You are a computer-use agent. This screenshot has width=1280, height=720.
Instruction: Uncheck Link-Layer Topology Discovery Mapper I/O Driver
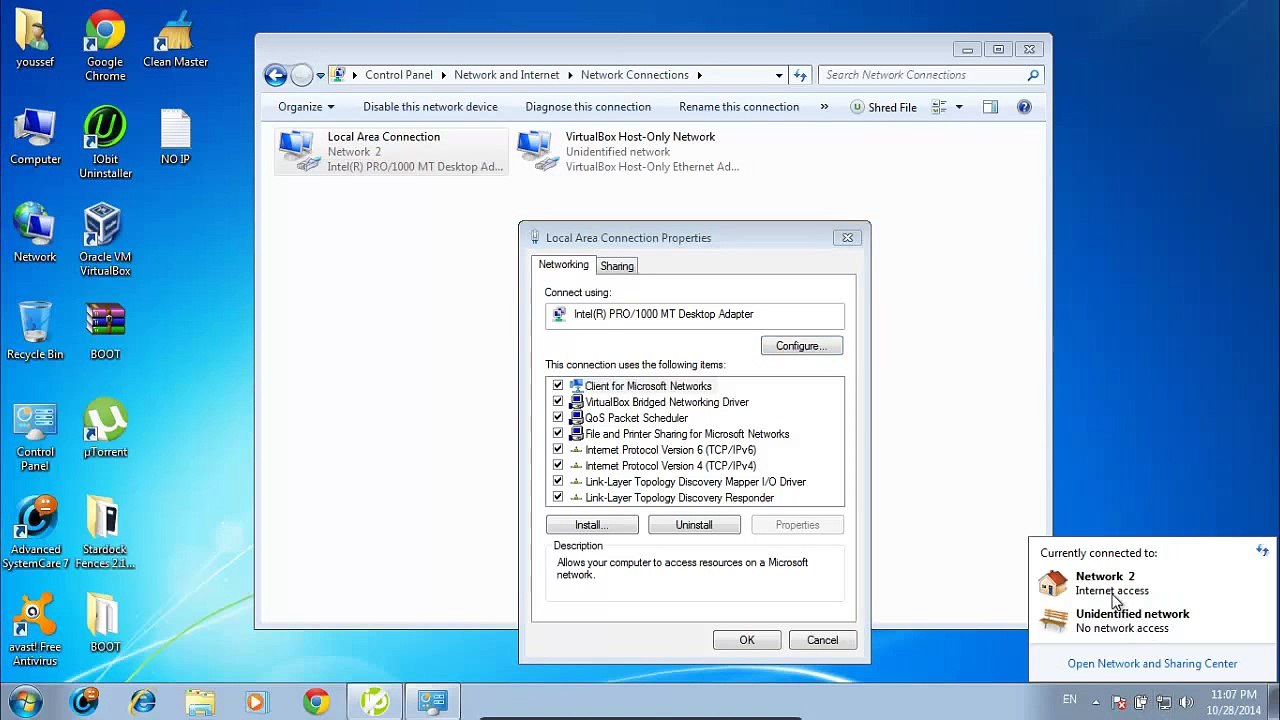[x=558, y=482]
